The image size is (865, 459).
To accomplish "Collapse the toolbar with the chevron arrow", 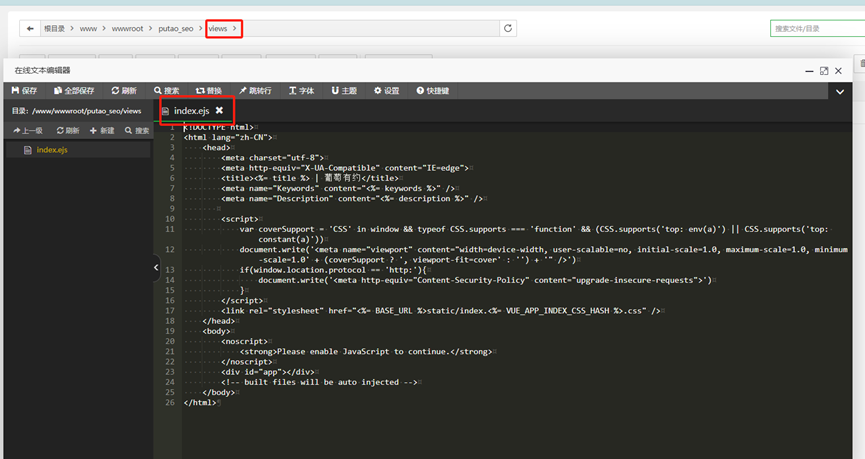I will (x=840, y=92).
